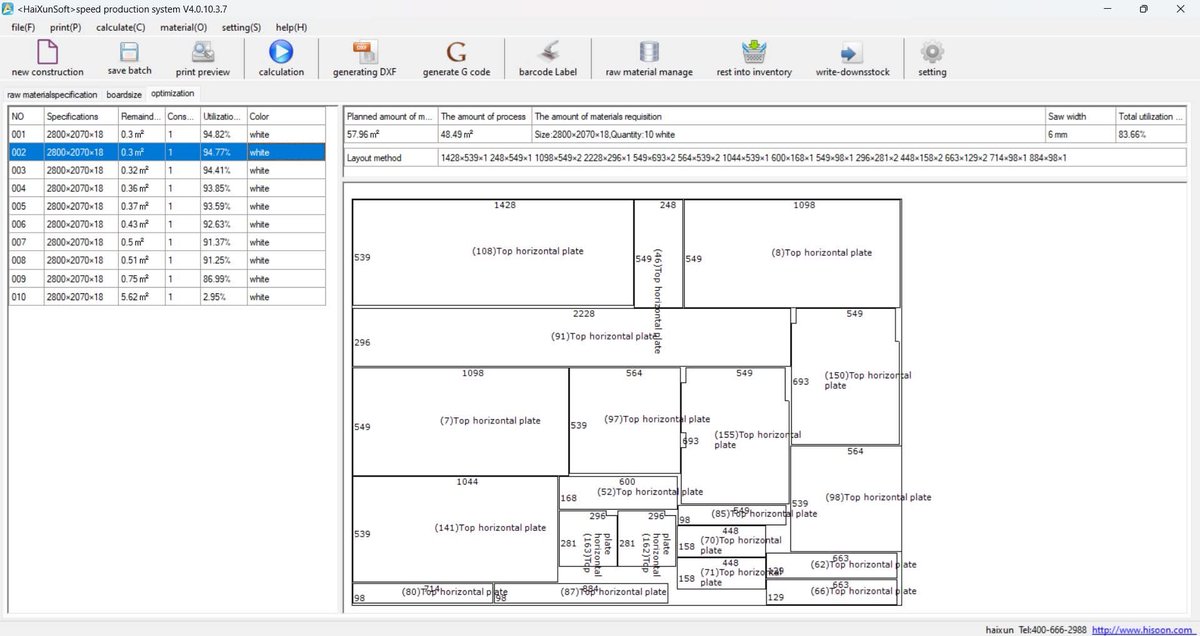Click panel (98)Top horizontal plate

click(846, 497)
